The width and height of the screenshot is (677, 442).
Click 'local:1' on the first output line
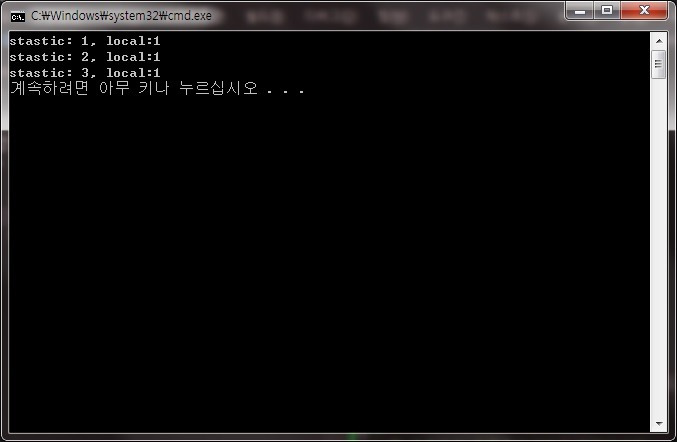pyautogui.click(x=133, y=41)
